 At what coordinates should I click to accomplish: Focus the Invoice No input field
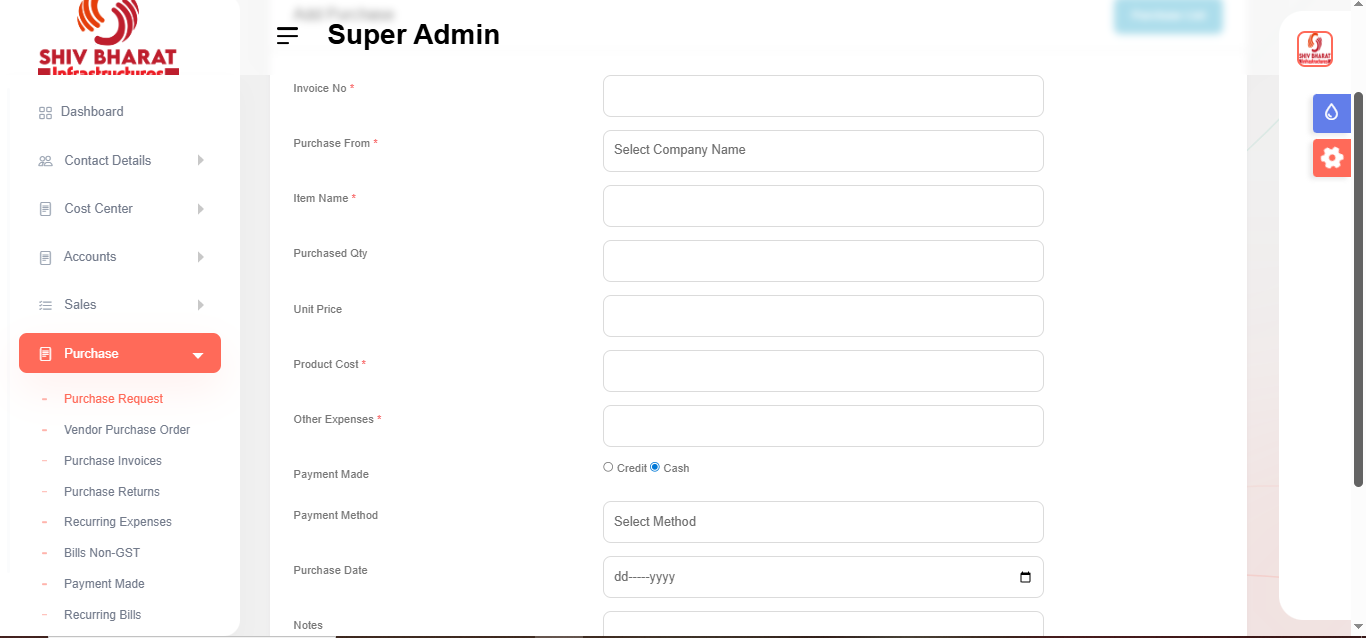tap(822, 96)
